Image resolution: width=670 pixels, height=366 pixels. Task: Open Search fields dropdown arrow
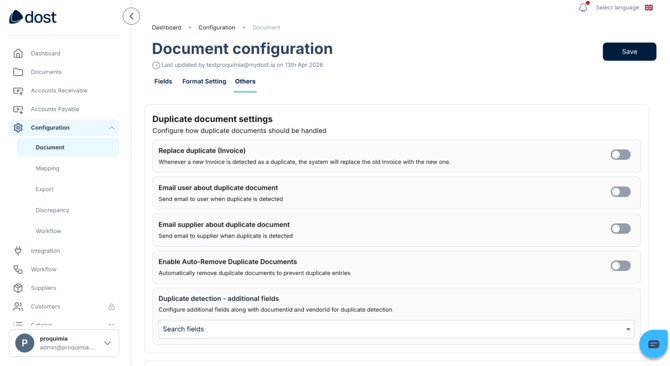click(628, 329)
